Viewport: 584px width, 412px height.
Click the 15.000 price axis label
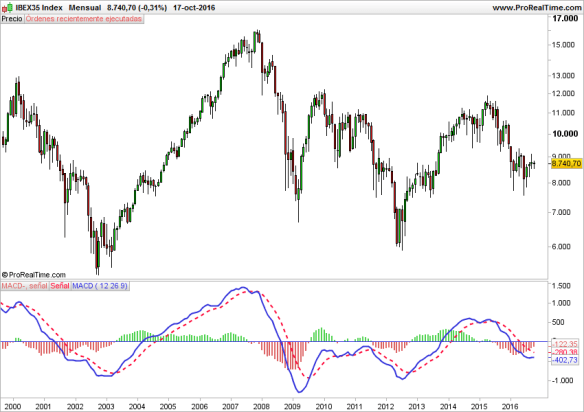coord(563,45)
